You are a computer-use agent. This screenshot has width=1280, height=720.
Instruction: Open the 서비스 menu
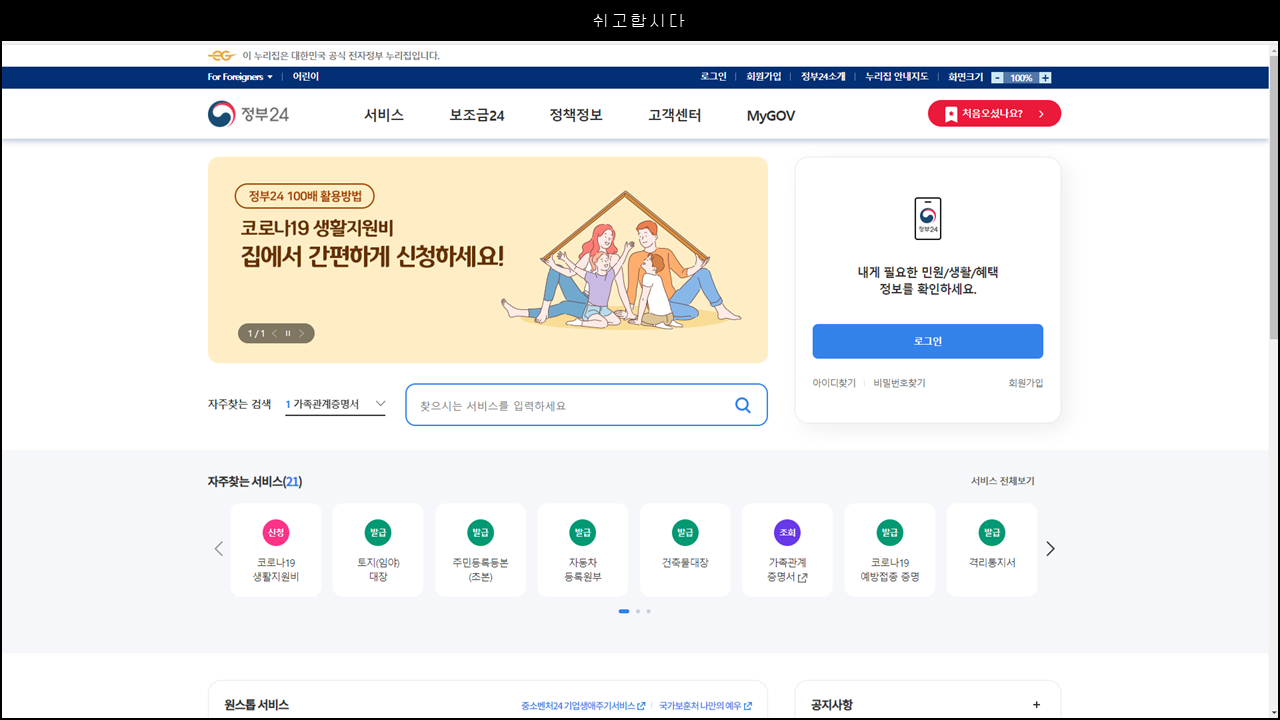tap(384, 115)
